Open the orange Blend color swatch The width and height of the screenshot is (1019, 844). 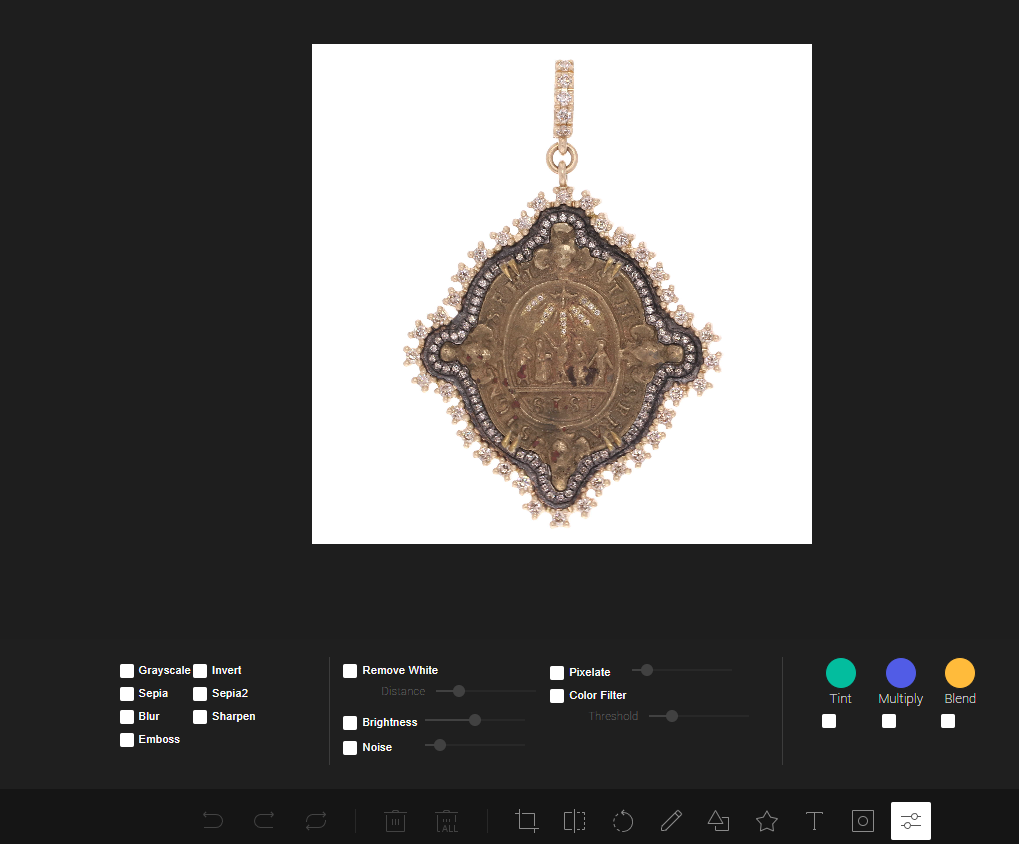(960, 672)
